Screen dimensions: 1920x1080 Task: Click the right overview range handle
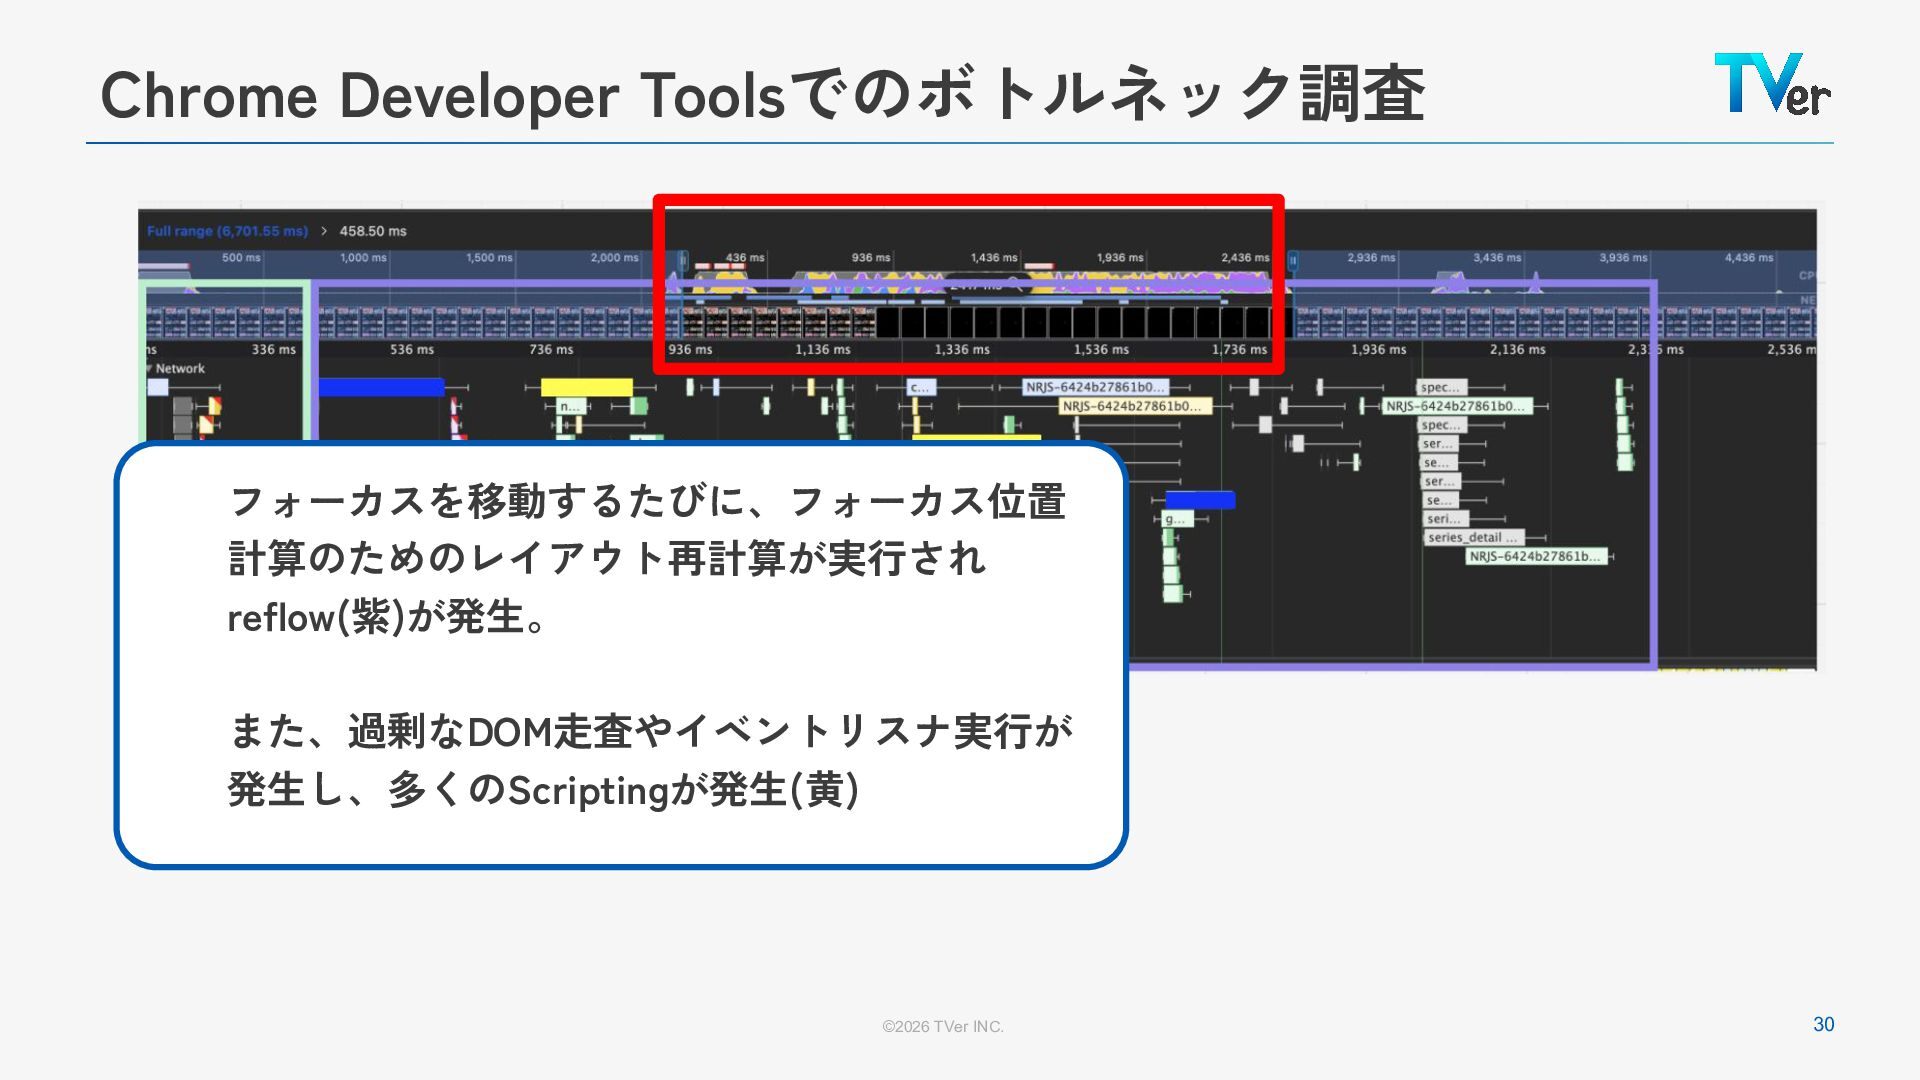tap(1292, 261)
